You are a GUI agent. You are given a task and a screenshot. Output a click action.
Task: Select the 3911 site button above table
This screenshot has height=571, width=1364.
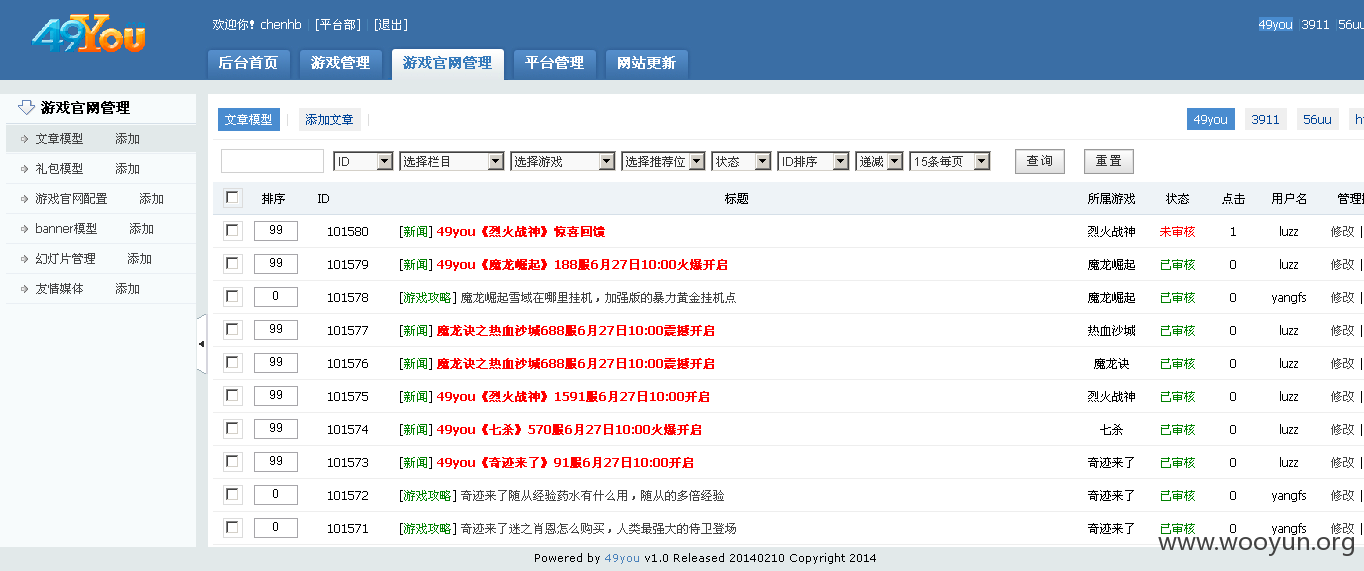pos(1266,120)
